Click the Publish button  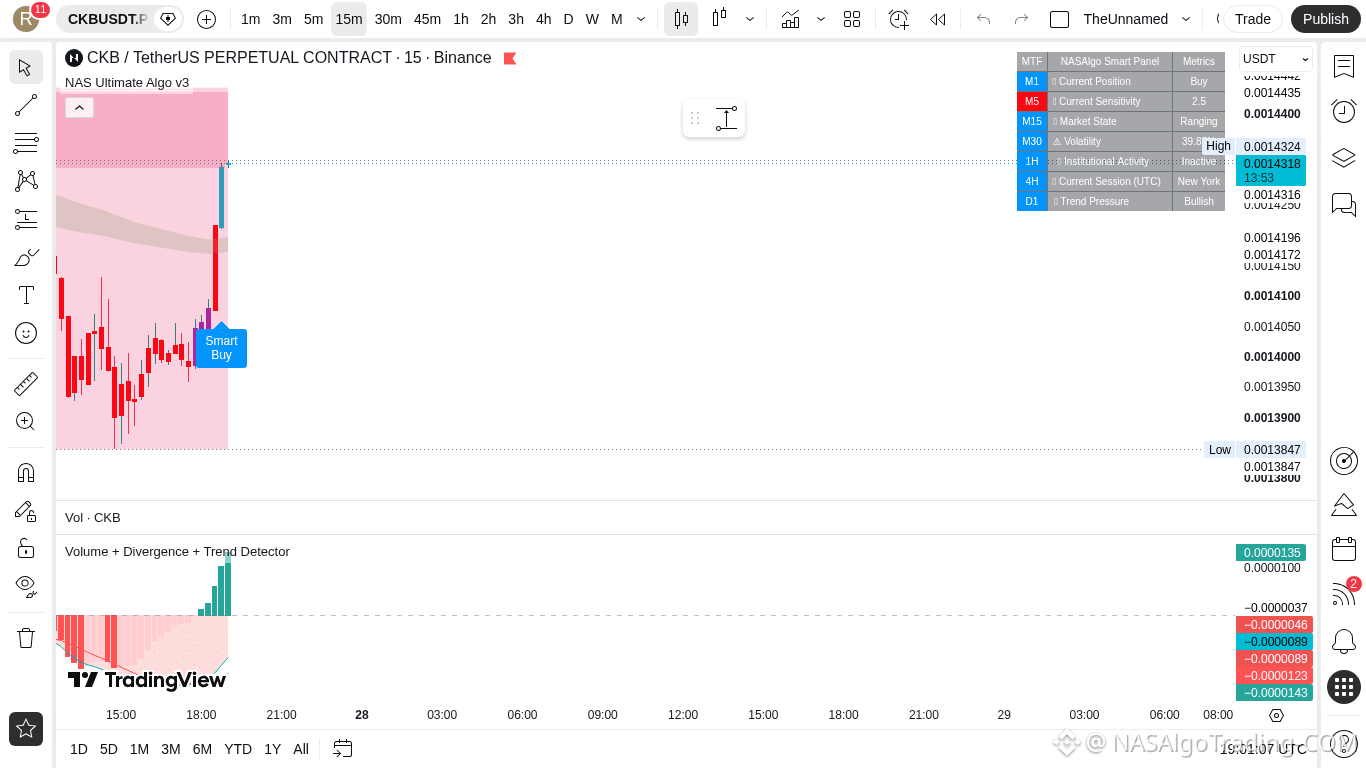1326,19
